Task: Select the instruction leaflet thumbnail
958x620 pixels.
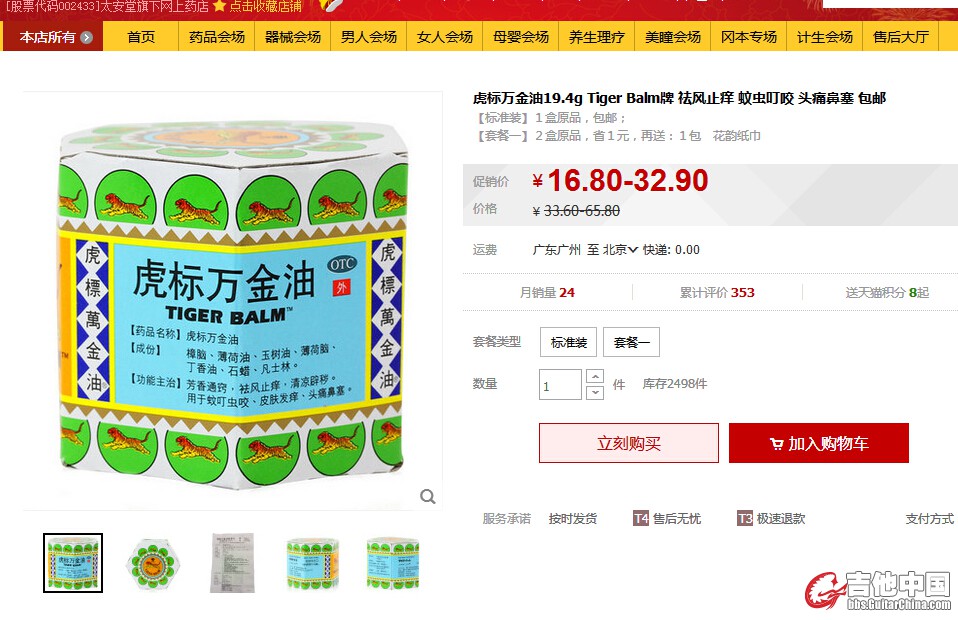Action: 232,563
